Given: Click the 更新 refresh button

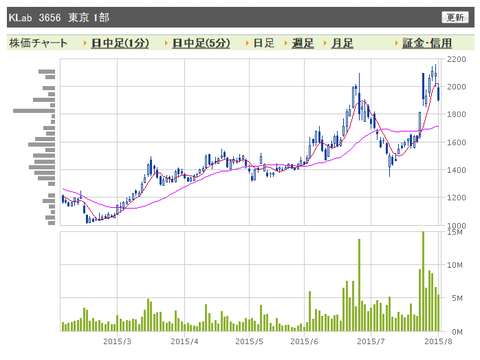Looking at the screenshot, I should click(455, 17).
